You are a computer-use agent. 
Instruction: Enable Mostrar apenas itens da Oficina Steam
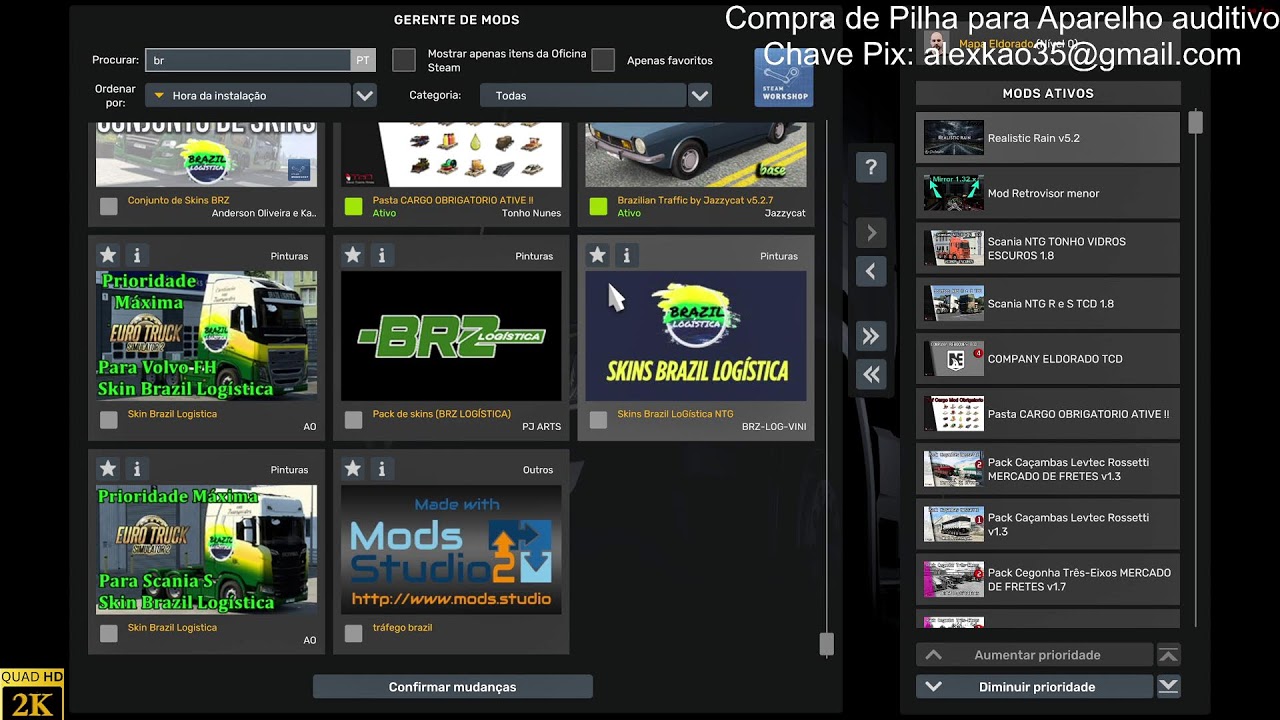[x=404, y=60]
